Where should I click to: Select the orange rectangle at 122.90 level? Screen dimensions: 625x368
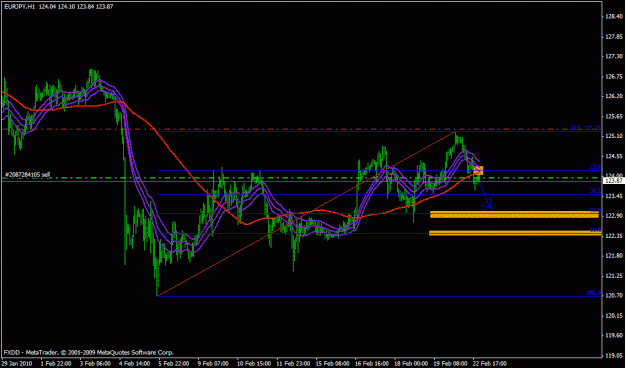pyautogui.click(x=514, y=215)
